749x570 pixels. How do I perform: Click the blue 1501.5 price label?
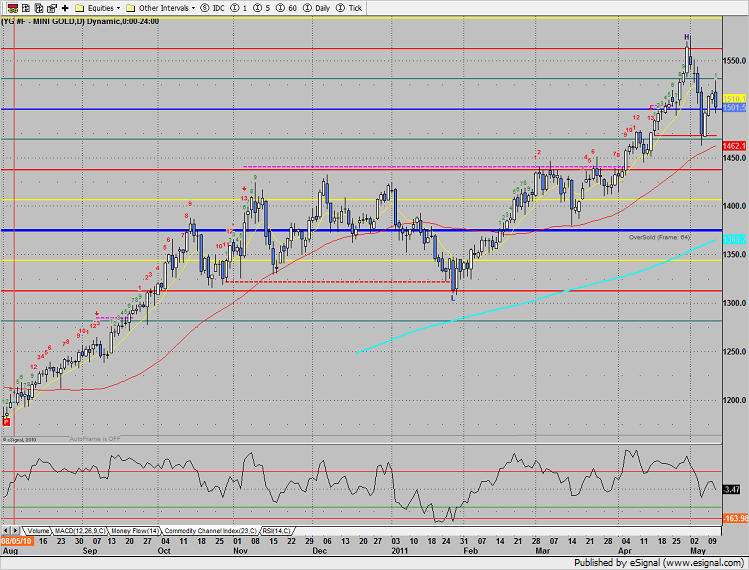click(734, 108)
